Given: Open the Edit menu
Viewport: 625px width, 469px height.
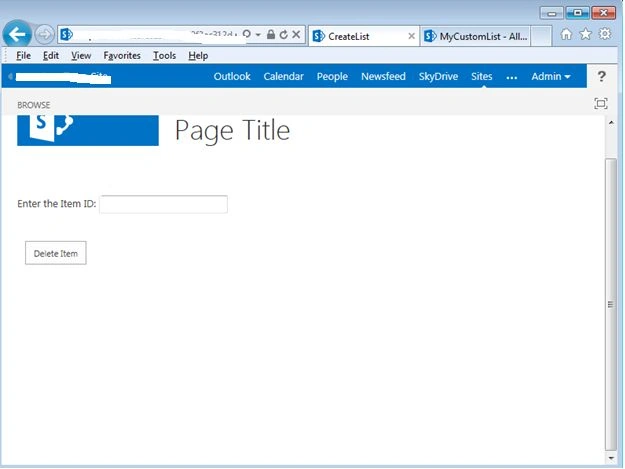Looking at the screenshot, I should point(51,55).
